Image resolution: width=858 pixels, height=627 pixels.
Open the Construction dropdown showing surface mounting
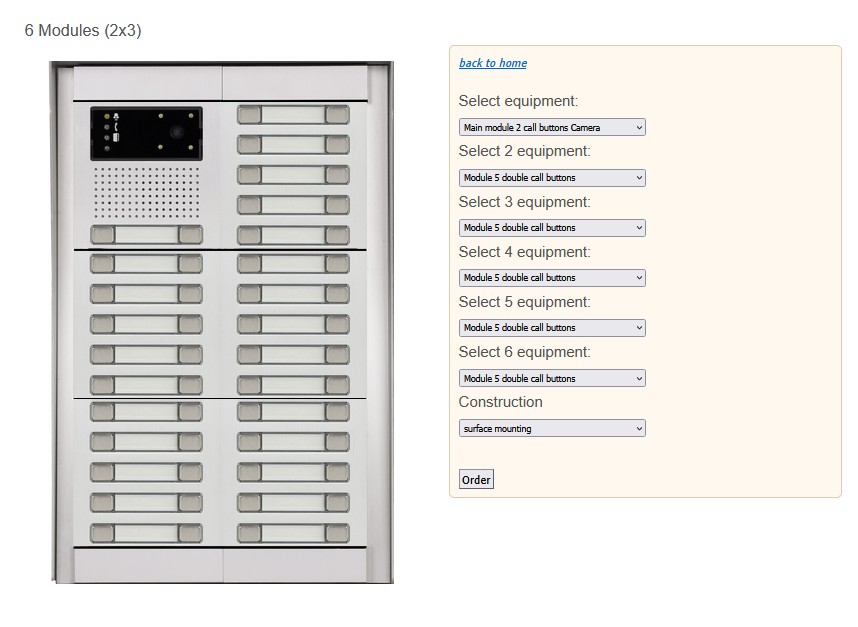552,428
